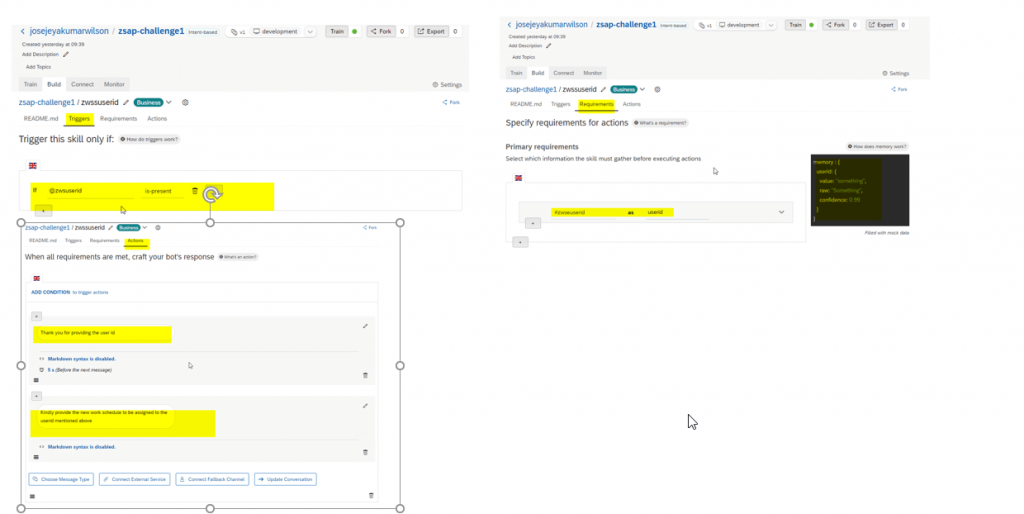Delete the 'Kindly provide' message with trash icon
The image size is (1024, 514).
[365, 452]
